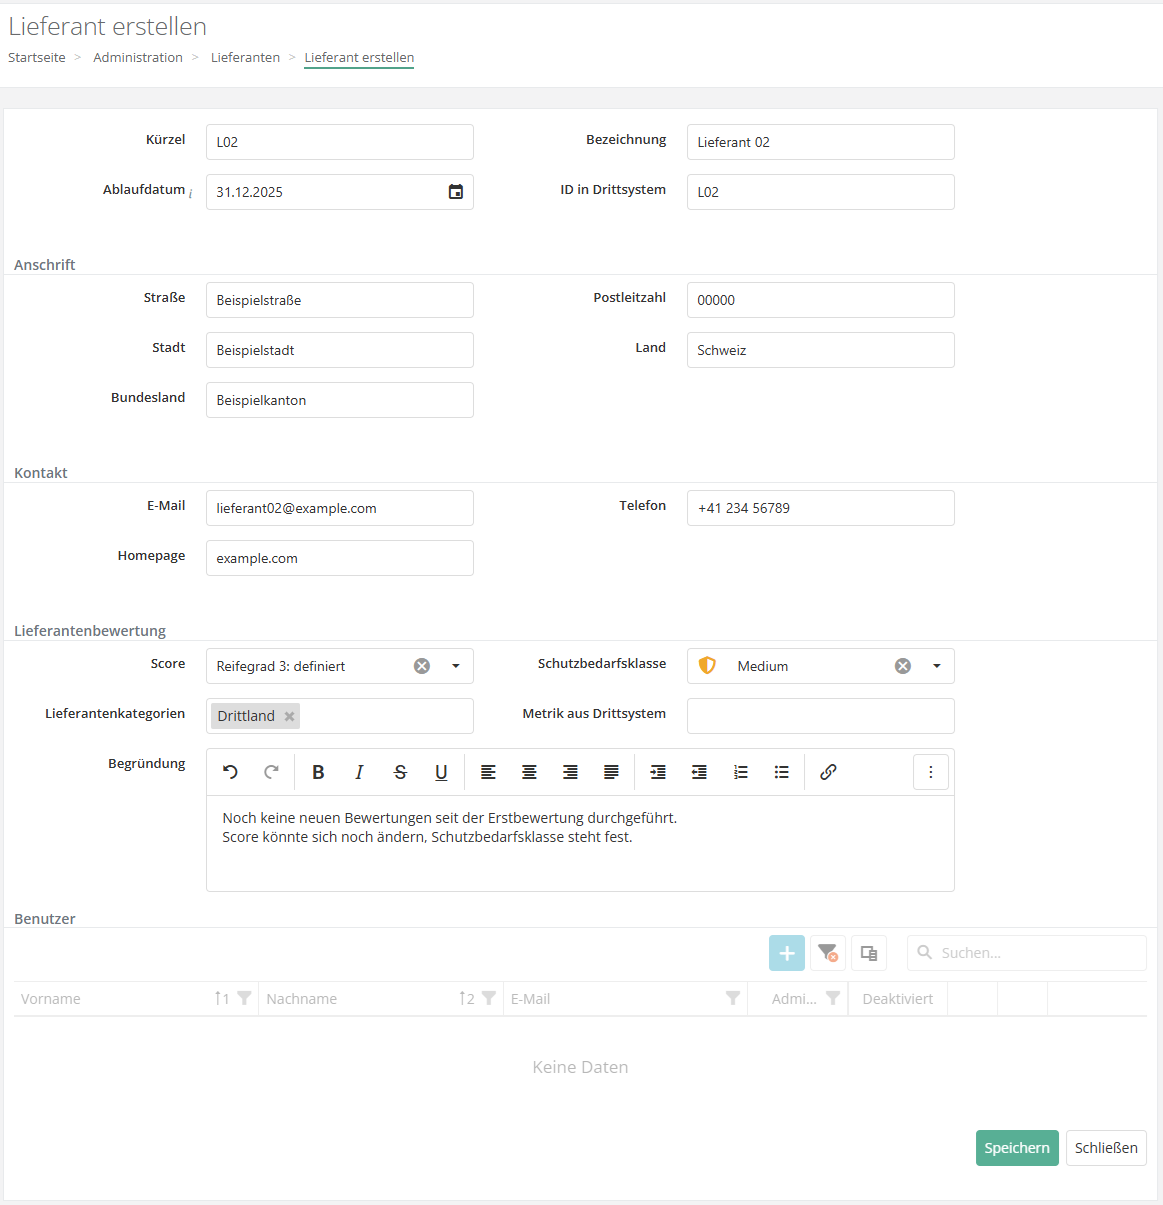Viewport: 1163px width, 1205px height.
Task: Insert a hyperlink via the link icon
Action: (828, 772)
